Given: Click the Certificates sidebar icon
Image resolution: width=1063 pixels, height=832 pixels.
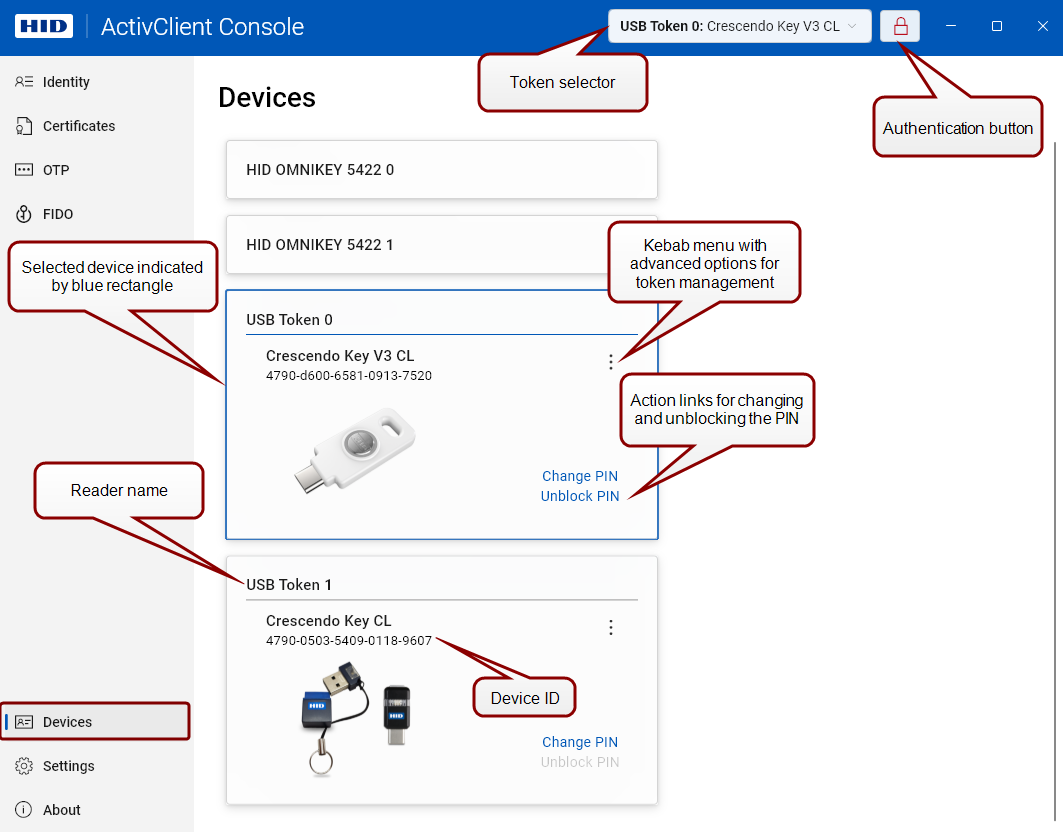Looking at the screenshot, I should tap(25, 126).
